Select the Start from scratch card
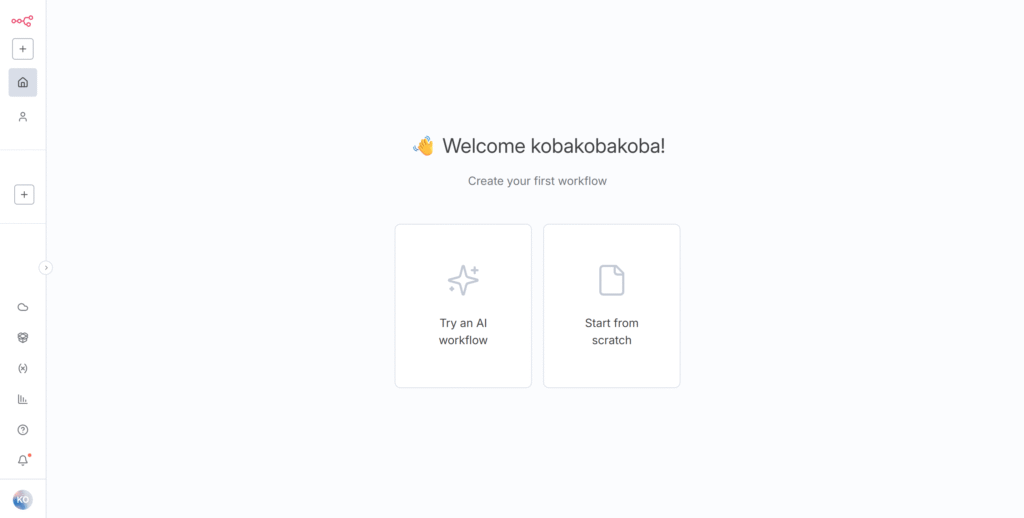1024x518 pixels. pos(612,306)
